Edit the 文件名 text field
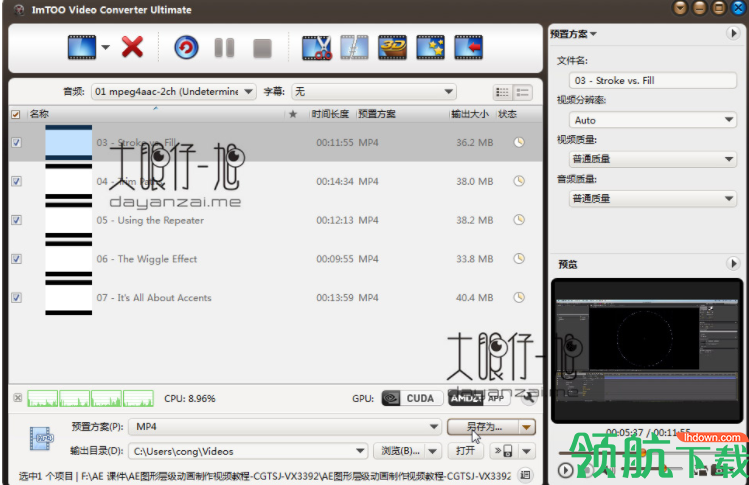 (x=652, y=80)
